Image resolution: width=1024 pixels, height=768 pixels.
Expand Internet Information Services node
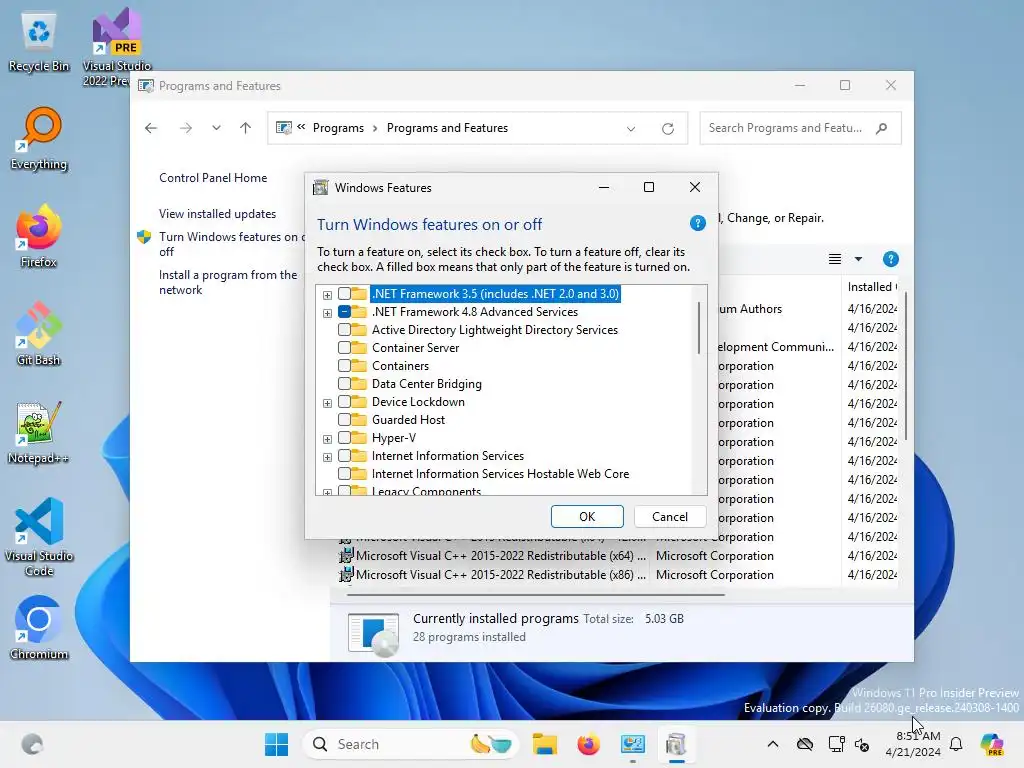pos(327,457)
